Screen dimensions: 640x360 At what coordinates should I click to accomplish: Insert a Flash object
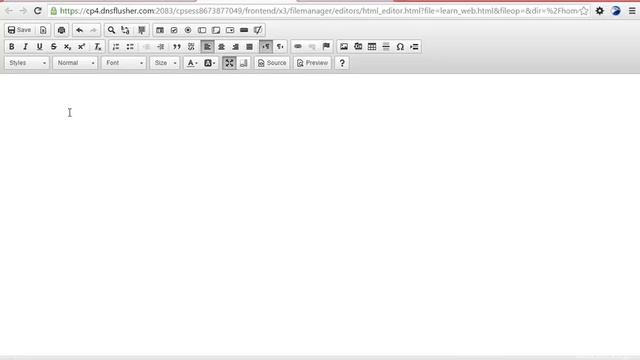click(x=358, y=47)
